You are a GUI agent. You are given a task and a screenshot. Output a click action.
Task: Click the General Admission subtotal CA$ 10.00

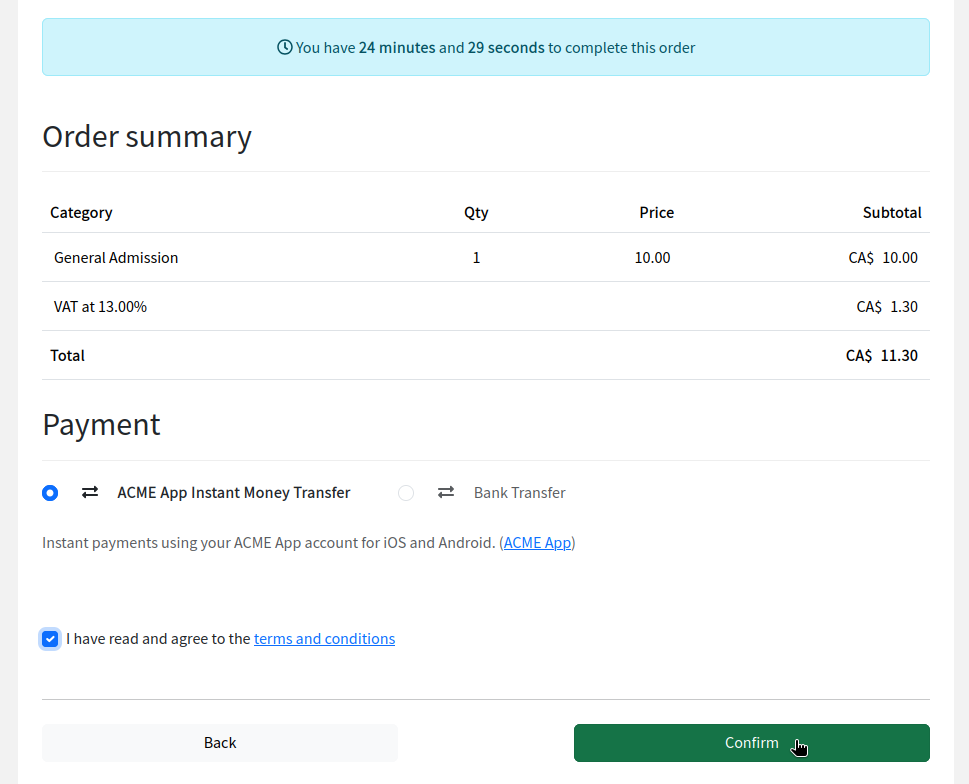(883, 258)
